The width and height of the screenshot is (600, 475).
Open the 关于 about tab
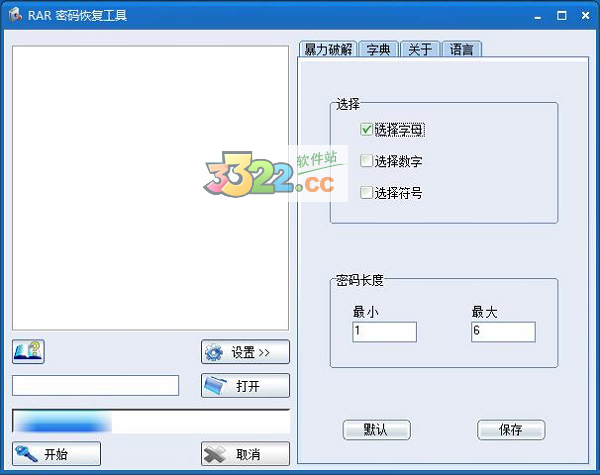[x=420, y=49]
